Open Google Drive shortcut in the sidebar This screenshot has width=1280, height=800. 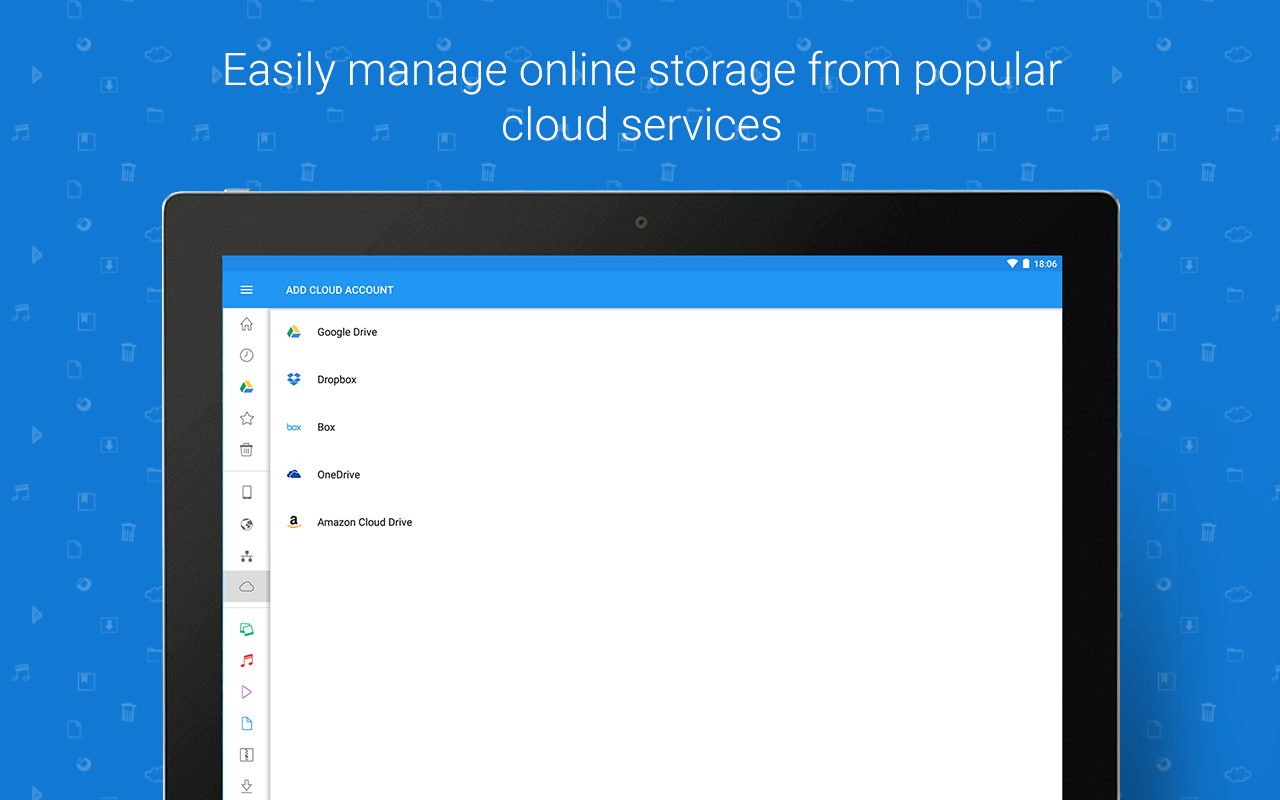(247, 387)
